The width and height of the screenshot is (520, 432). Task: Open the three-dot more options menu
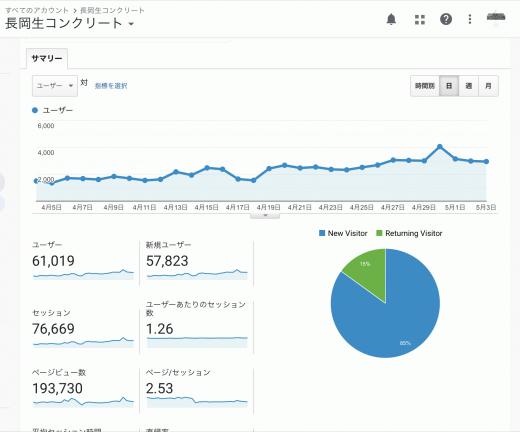click(x=470, y=19)
